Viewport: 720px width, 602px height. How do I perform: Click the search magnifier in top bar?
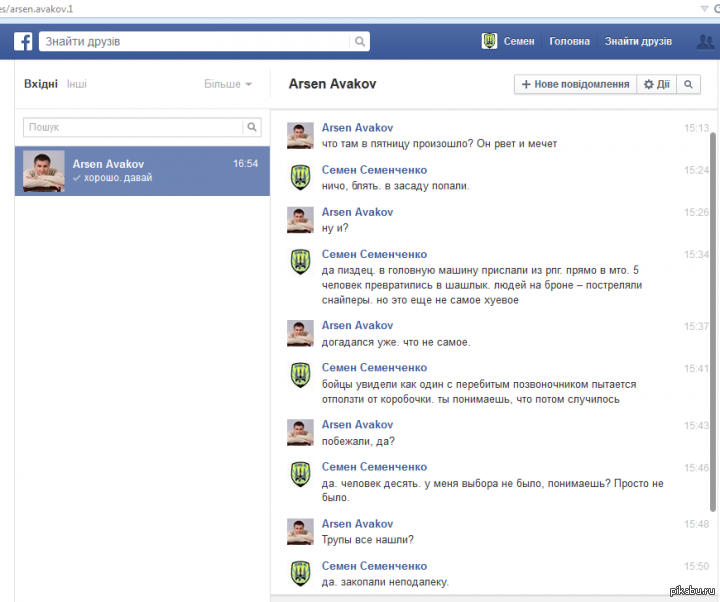(x=359, y=42)
